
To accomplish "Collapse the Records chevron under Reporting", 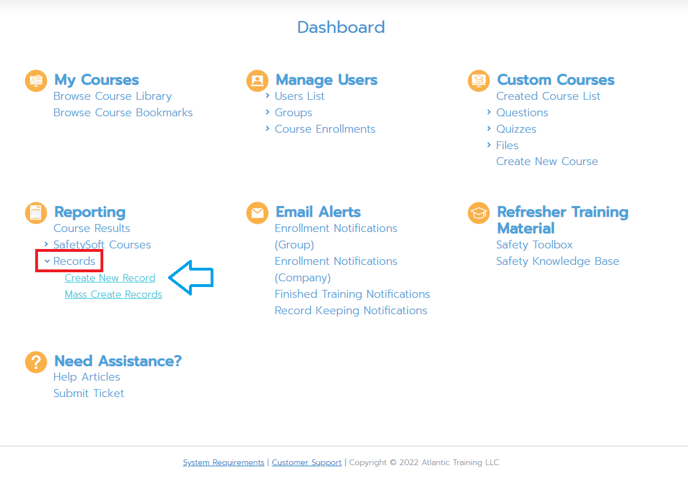I will click(x=47, y=261).
